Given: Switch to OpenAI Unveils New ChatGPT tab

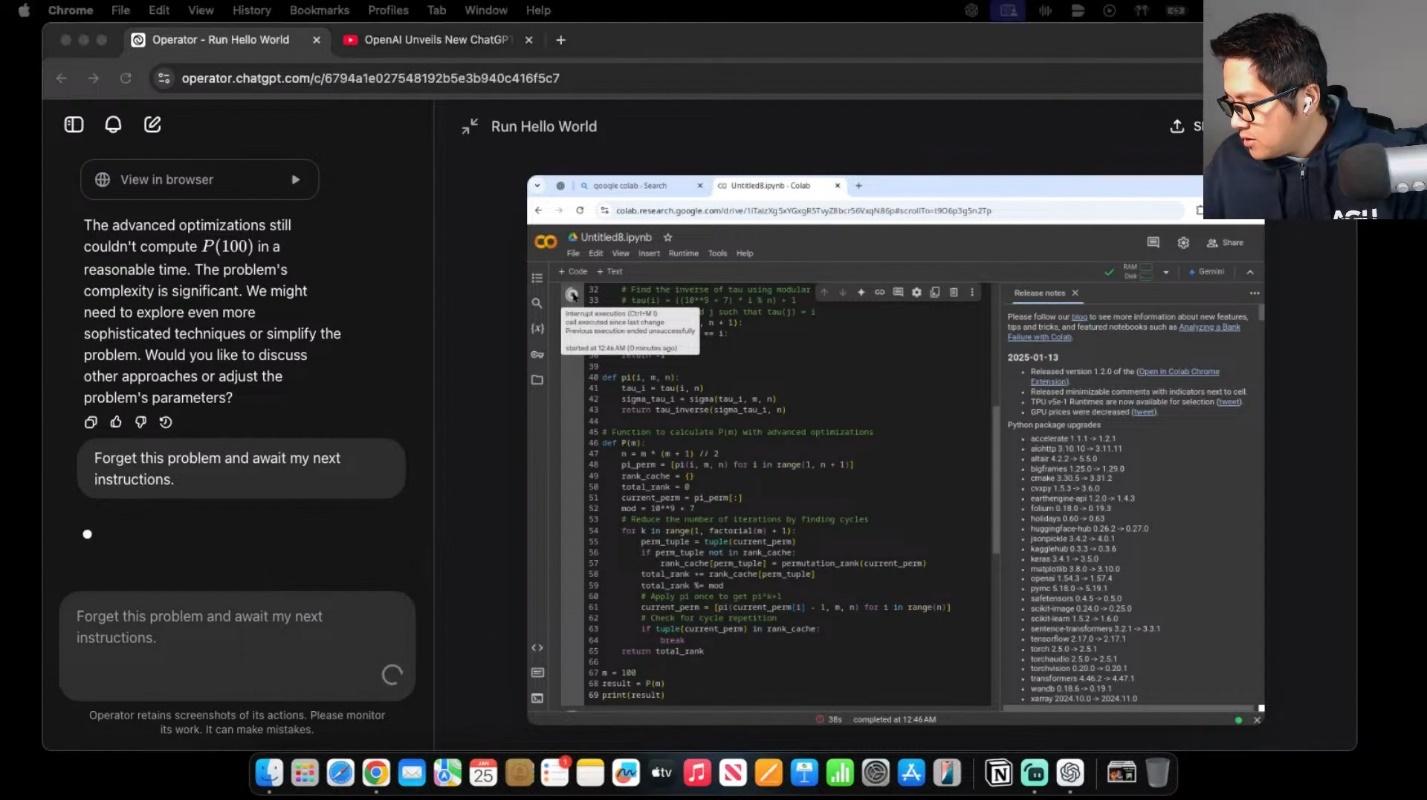Looking at the screenshot, I should (438, 40).
